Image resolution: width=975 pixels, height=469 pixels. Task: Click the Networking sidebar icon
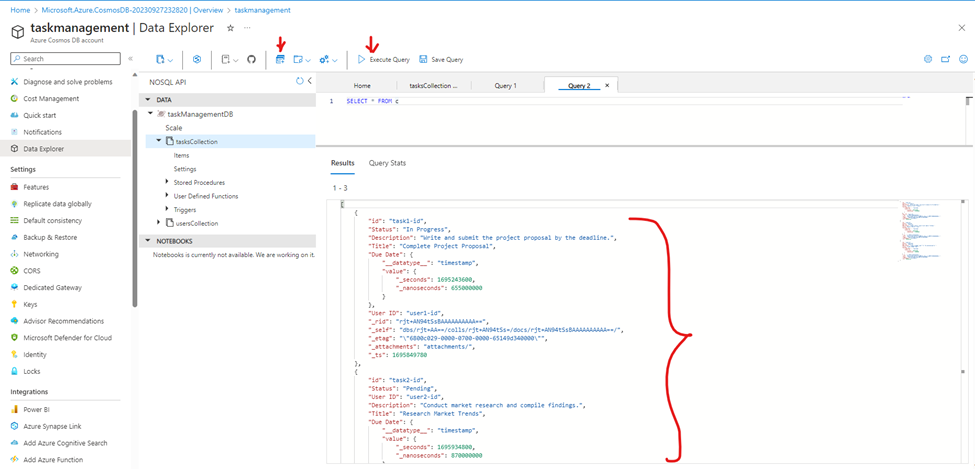15,254
